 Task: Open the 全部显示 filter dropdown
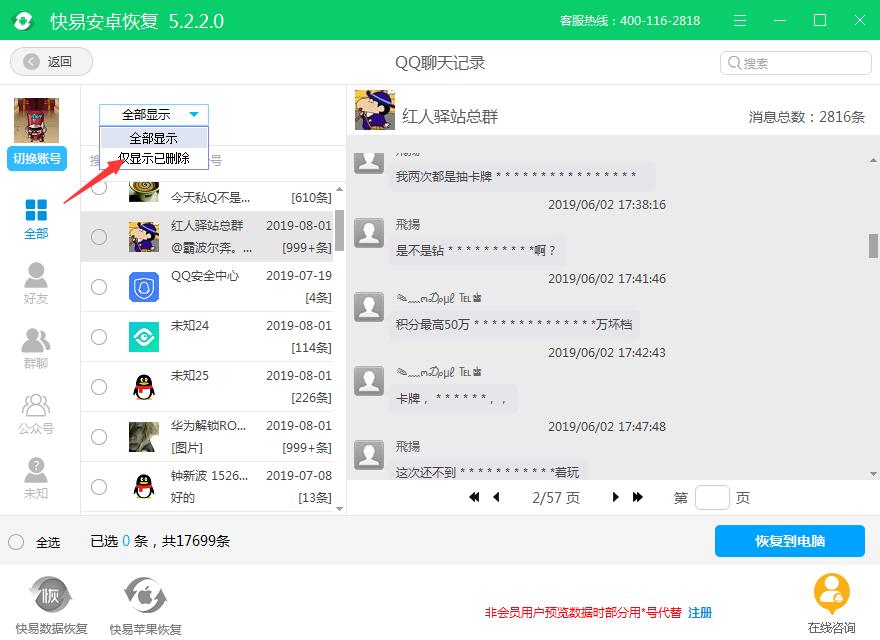coord(154,115)
